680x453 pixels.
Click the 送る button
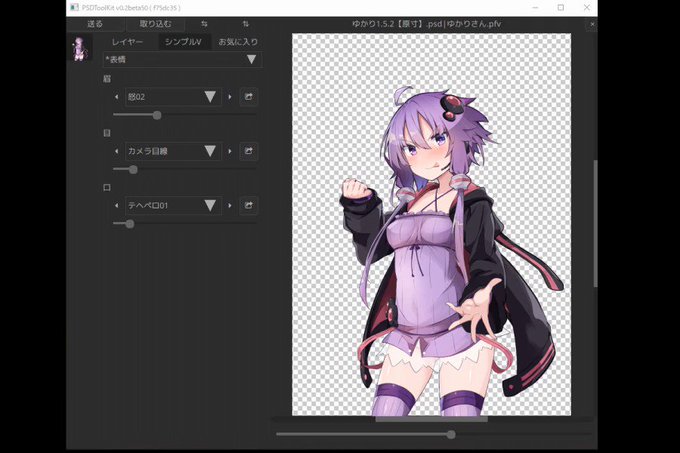[95, 24]
